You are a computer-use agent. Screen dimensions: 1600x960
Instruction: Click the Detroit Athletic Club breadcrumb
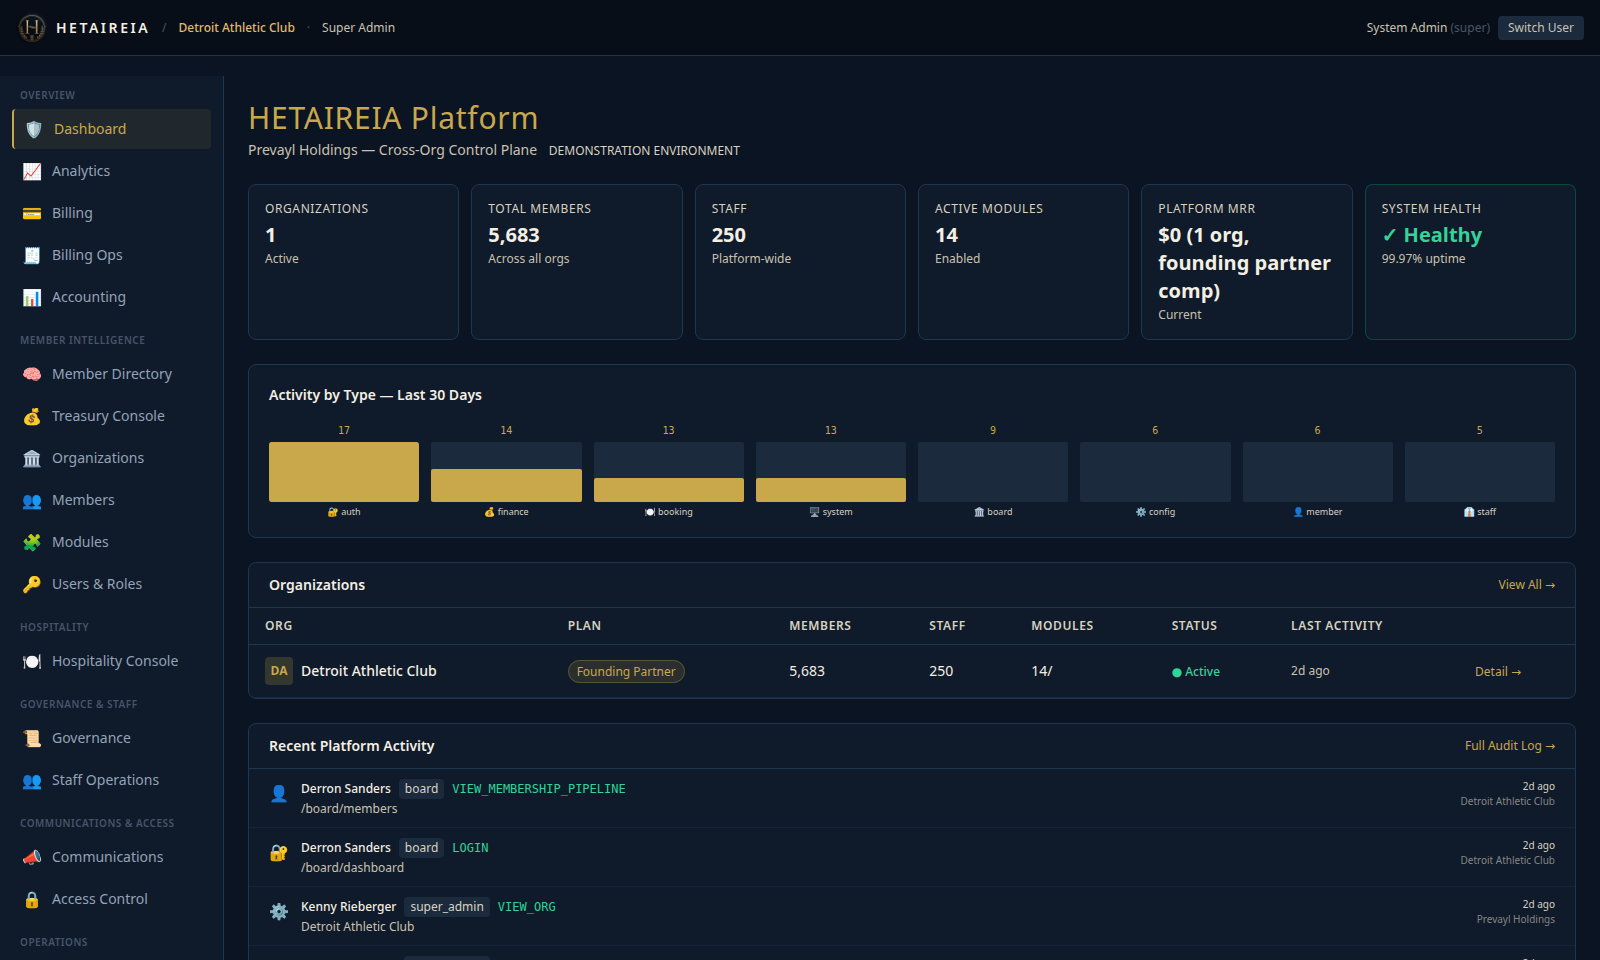click(x=237, y=28)
